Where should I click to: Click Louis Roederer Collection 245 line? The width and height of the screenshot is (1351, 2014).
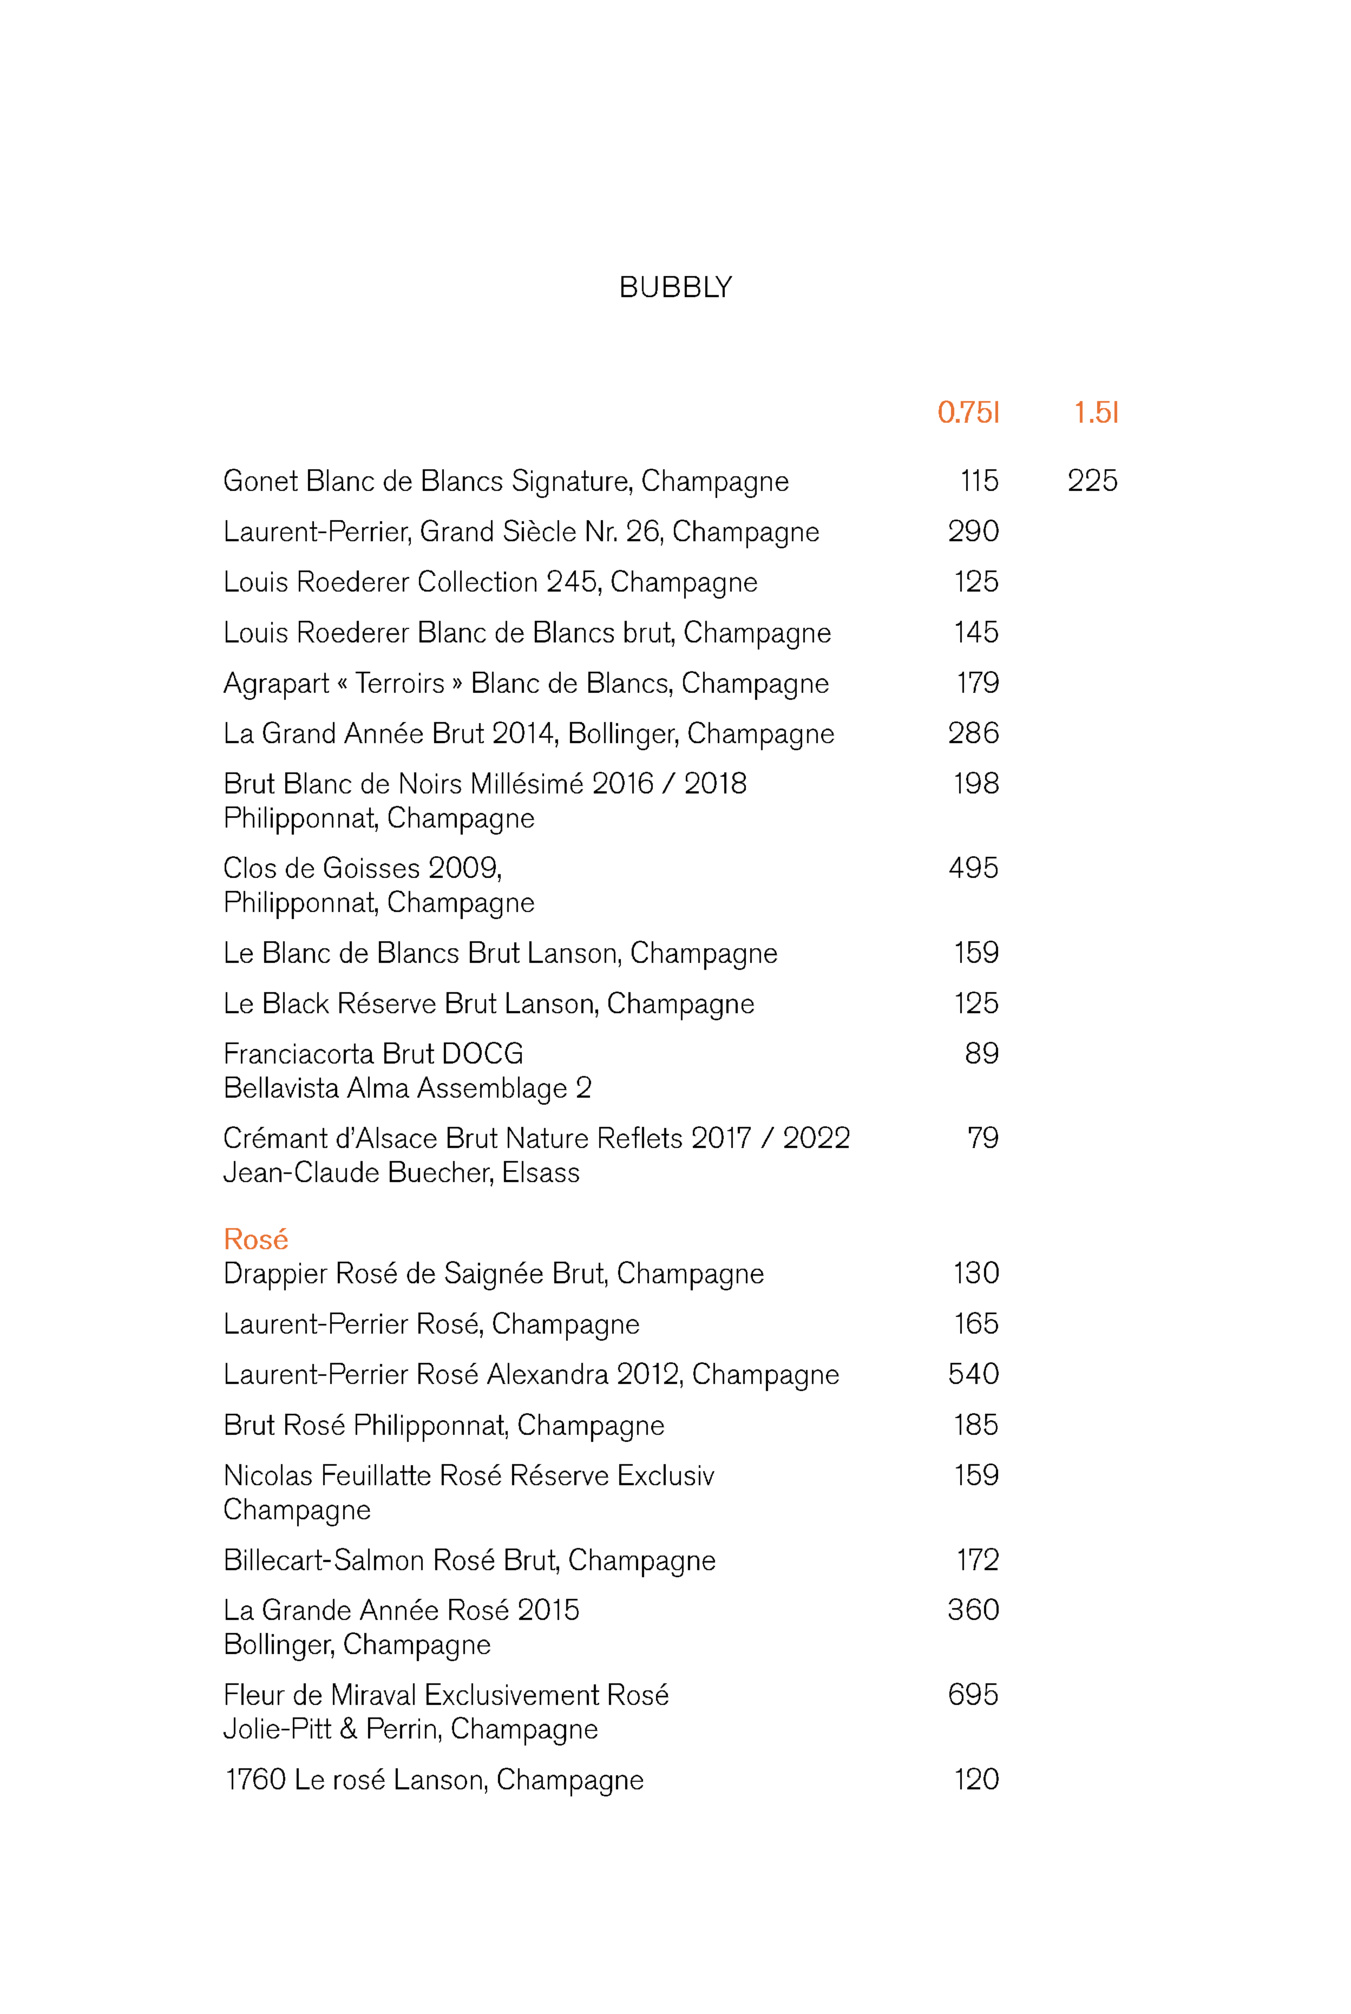[x=490, y=582]
